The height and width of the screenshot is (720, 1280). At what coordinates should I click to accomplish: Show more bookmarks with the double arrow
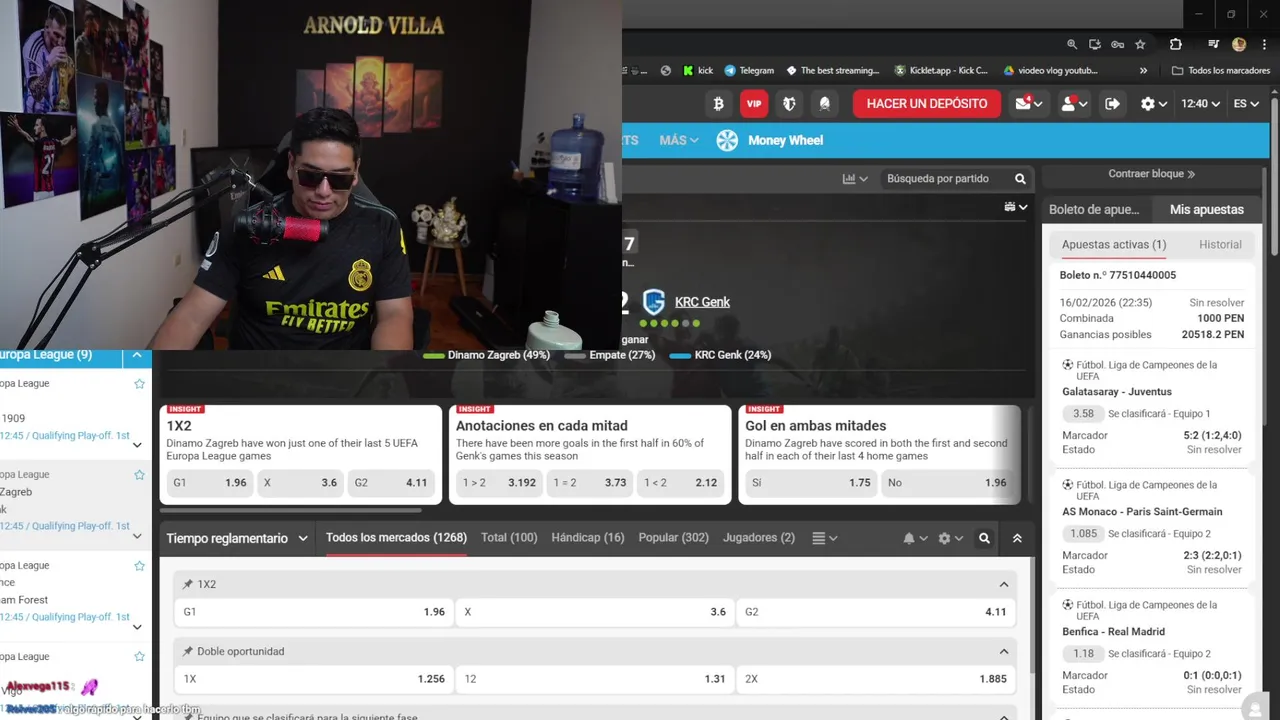coord(1143,71)
